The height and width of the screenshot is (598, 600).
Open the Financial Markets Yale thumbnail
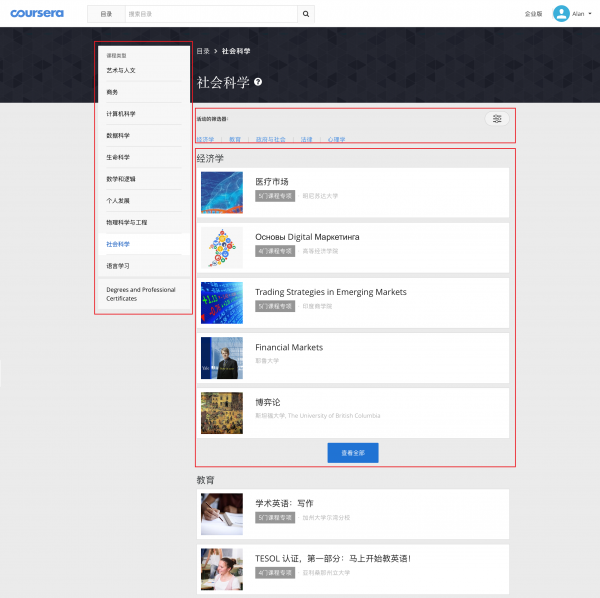coord(222,358)
